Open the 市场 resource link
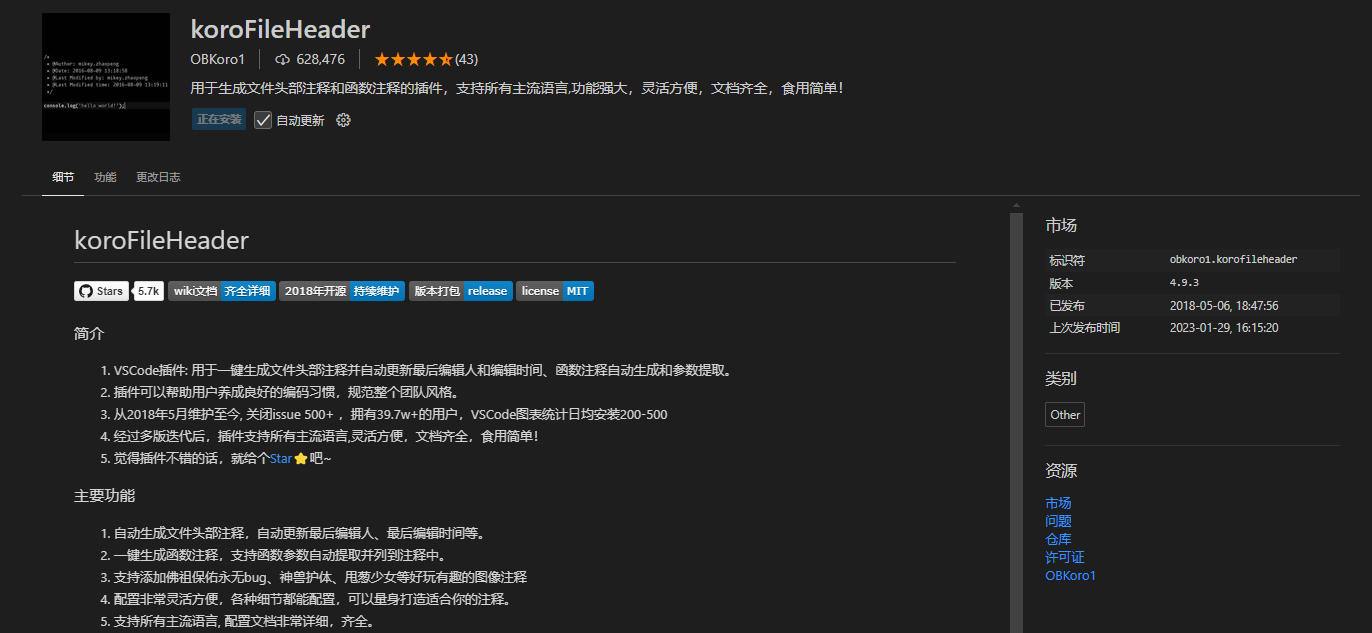The height and width of the screenshot is (633, 1372). (x=1058, y=503)
